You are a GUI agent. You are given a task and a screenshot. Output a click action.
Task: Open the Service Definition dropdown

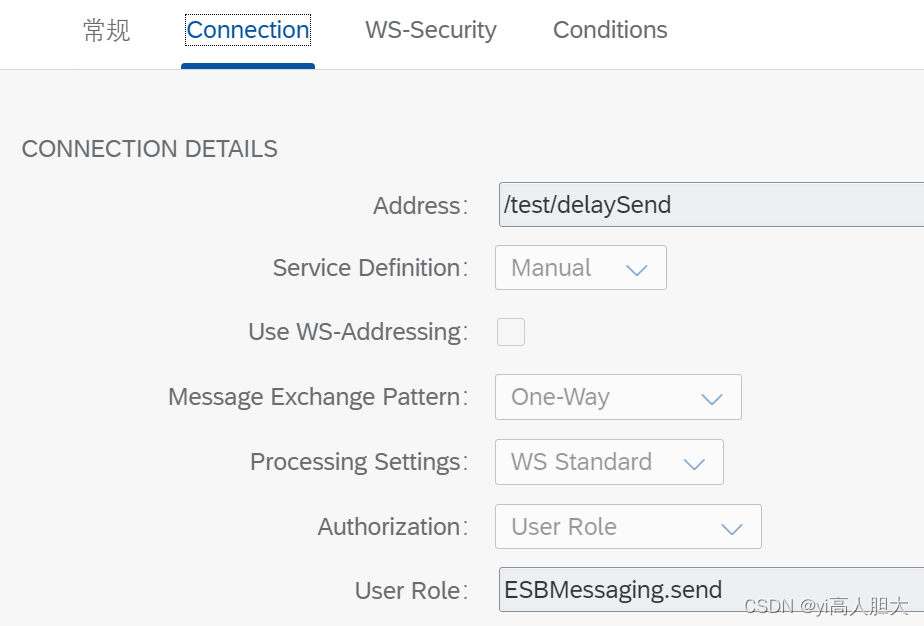click(x=580, y=268)
